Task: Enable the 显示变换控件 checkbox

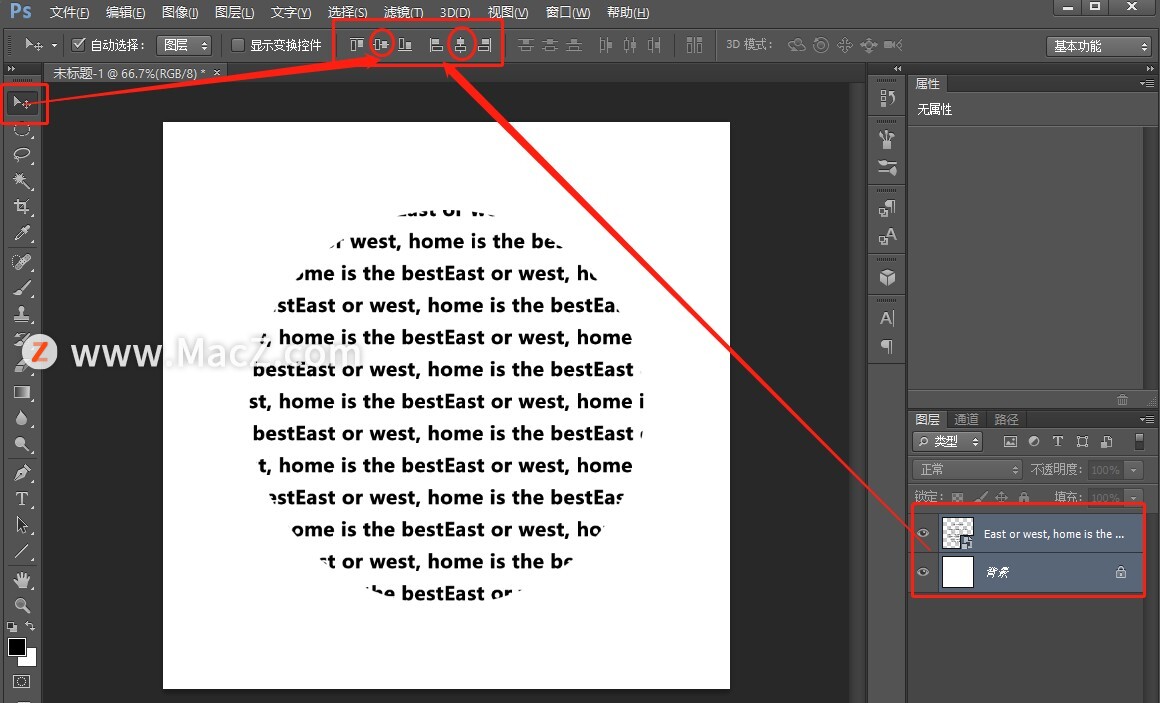Action: click(x=237, y=45)
